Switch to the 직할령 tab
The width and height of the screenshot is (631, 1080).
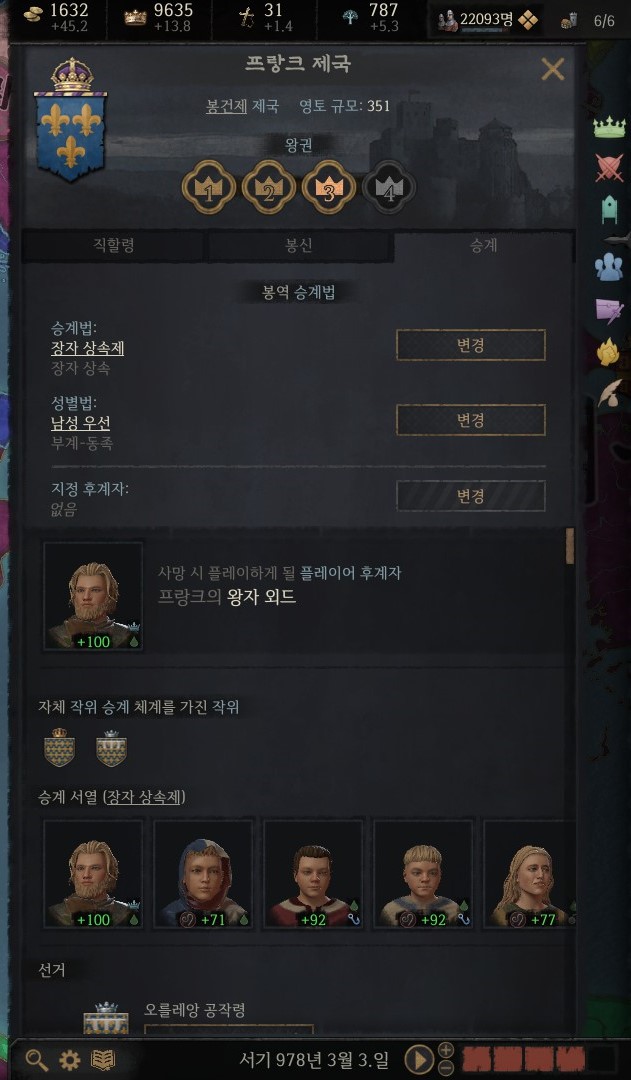tap(114, 246)
